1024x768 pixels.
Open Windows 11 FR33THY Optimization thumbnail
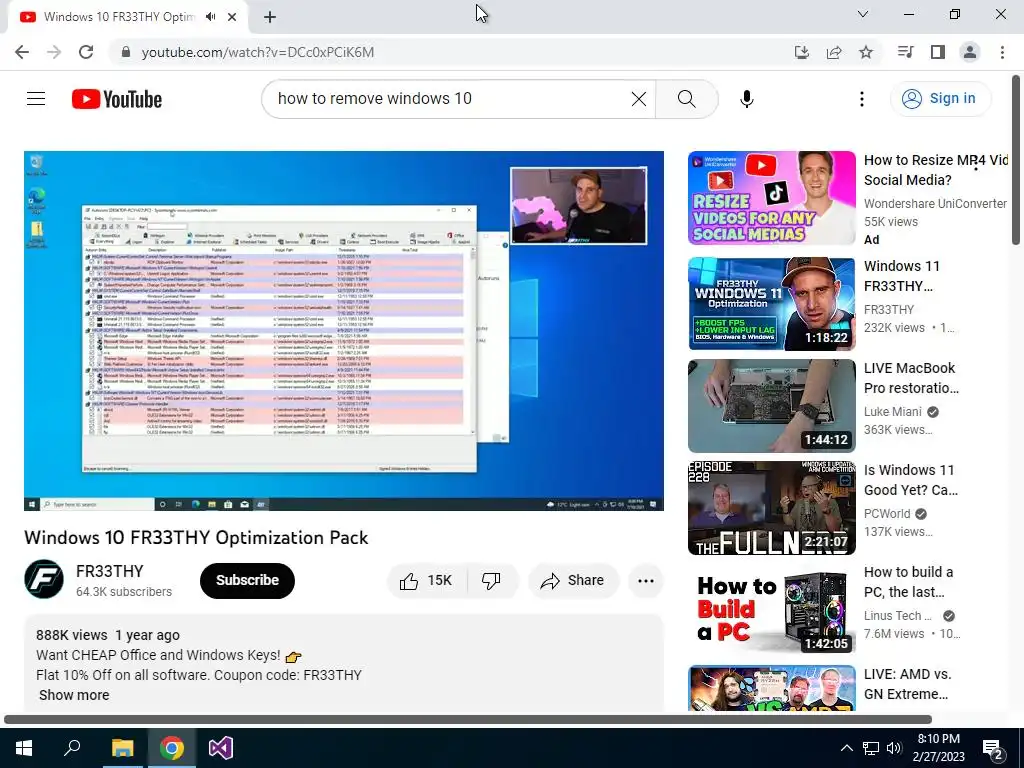click(771, 304)
